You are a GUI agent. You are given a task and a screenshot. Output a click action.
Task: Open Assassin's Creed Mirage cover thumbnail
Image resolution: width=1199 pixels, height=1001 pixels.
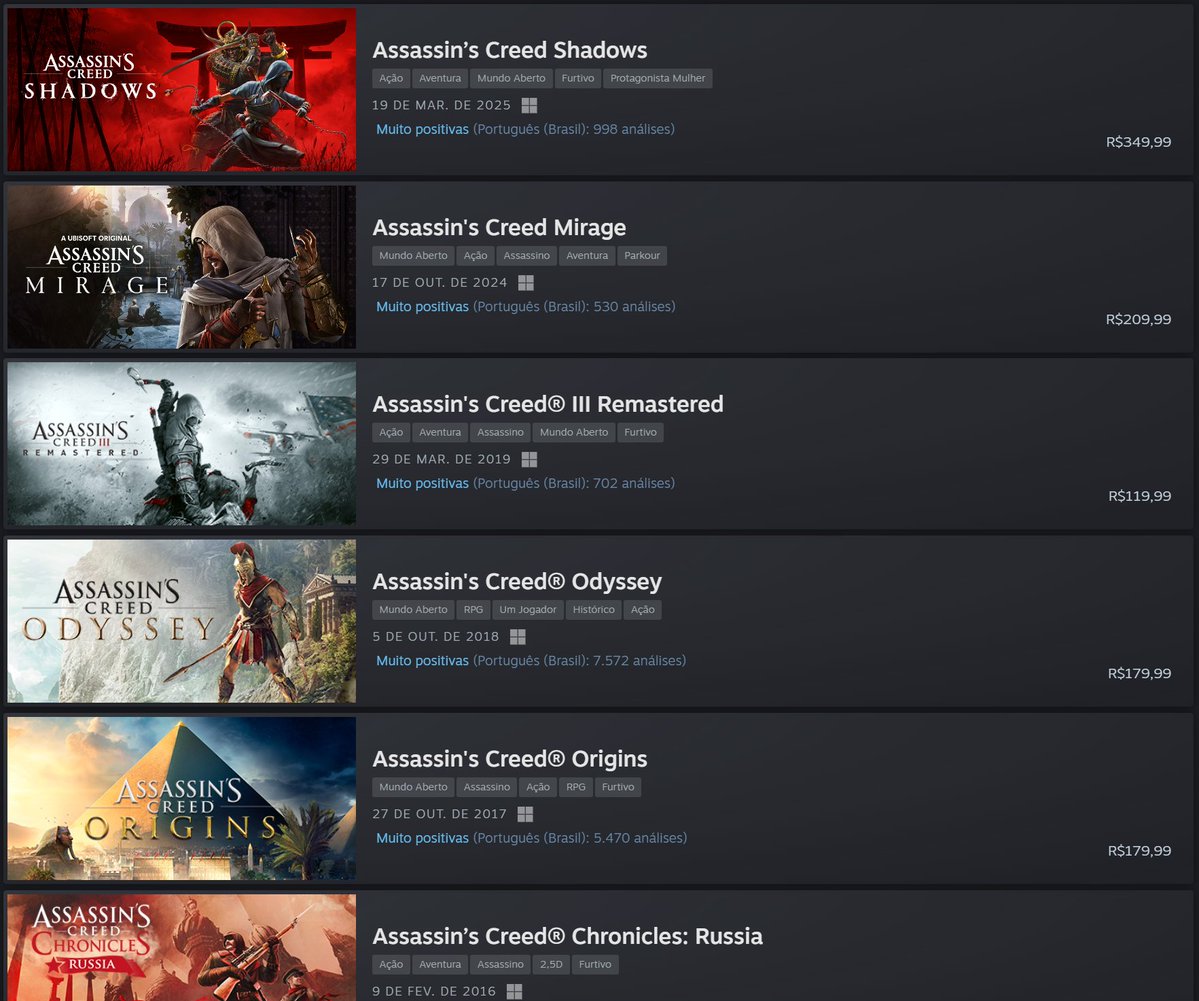click(x=182, y=267)
